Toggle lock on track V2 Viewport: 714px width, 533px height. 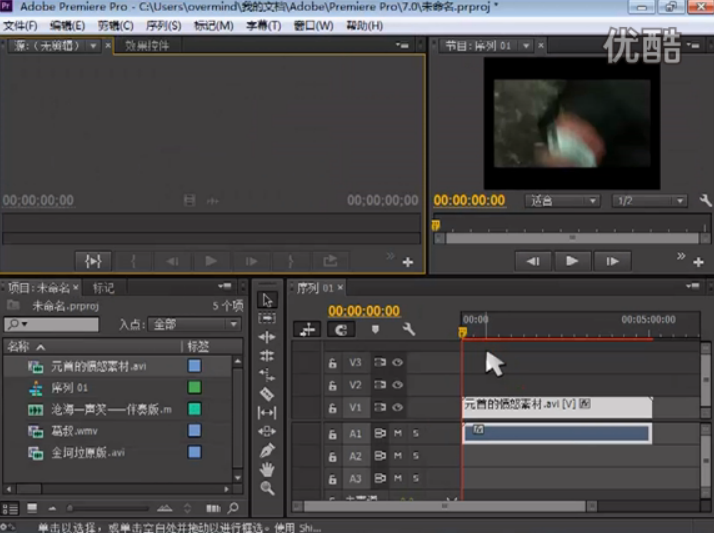coord(333,386)
